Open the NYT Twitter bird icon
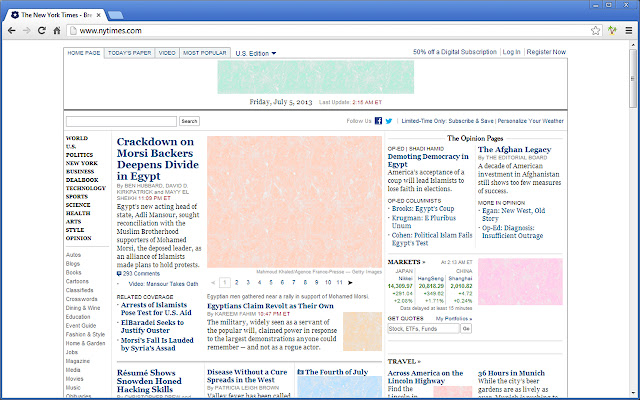The height and width of the screenshot is (400, 640). coord(389,121)
